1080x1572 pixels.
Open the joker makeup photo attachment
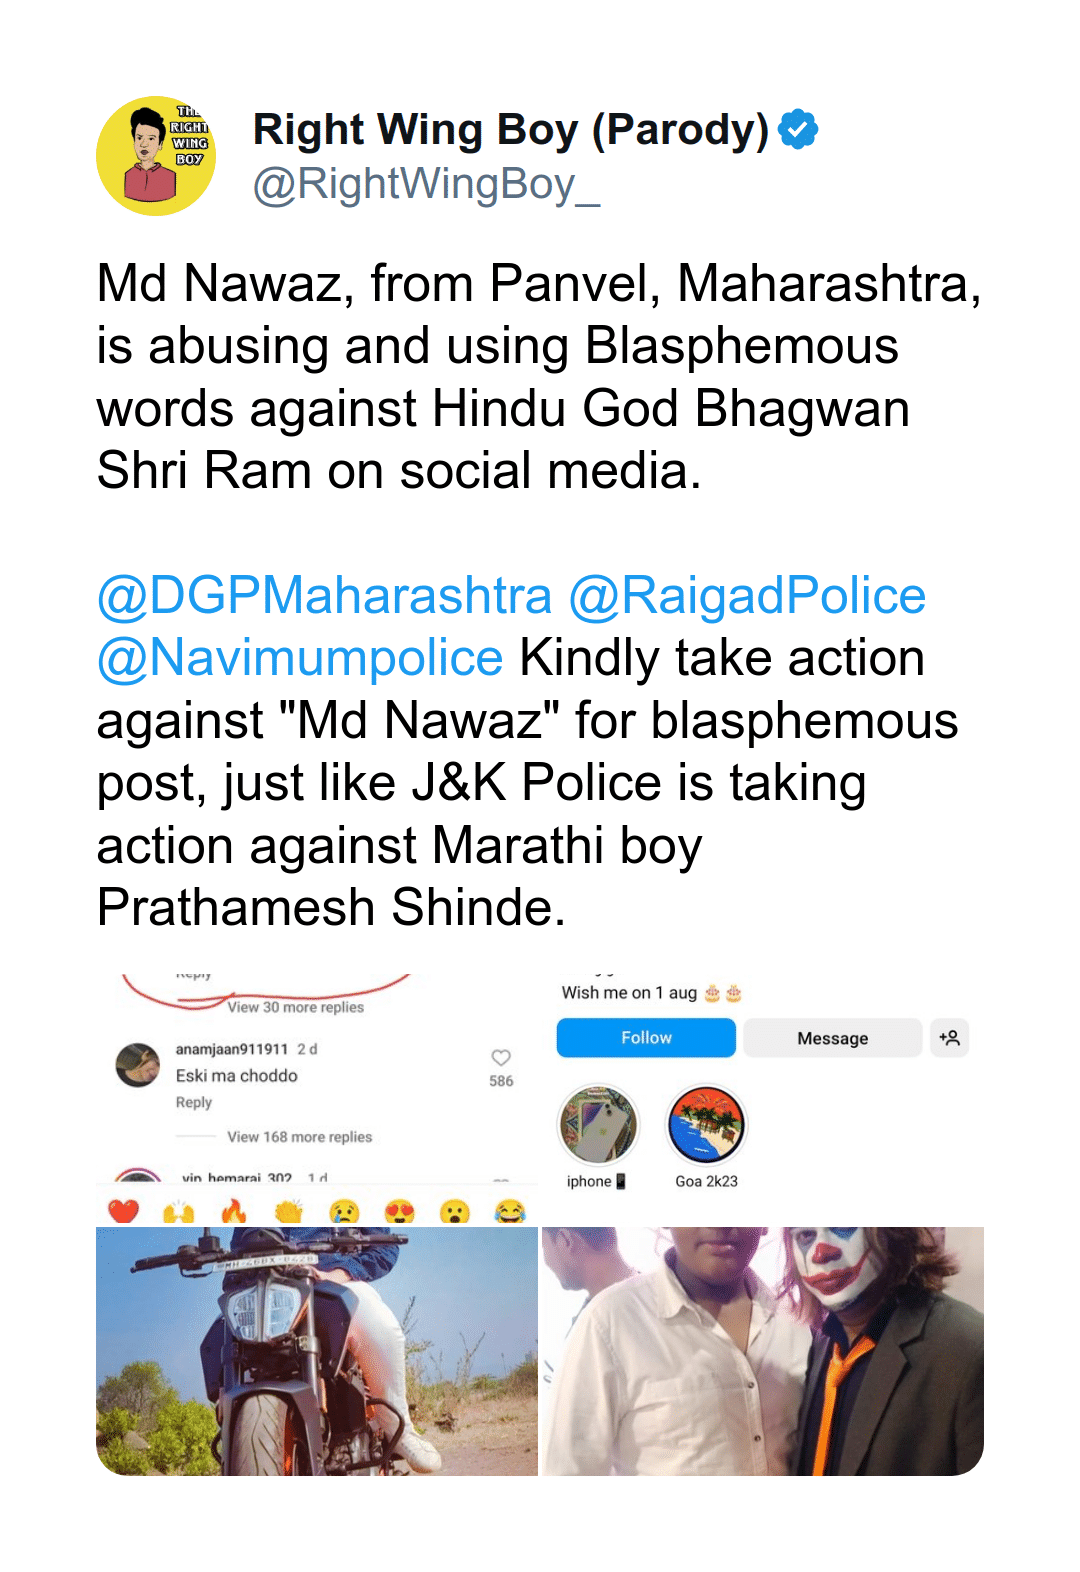pyautogui.click(x=763, y=1351)
